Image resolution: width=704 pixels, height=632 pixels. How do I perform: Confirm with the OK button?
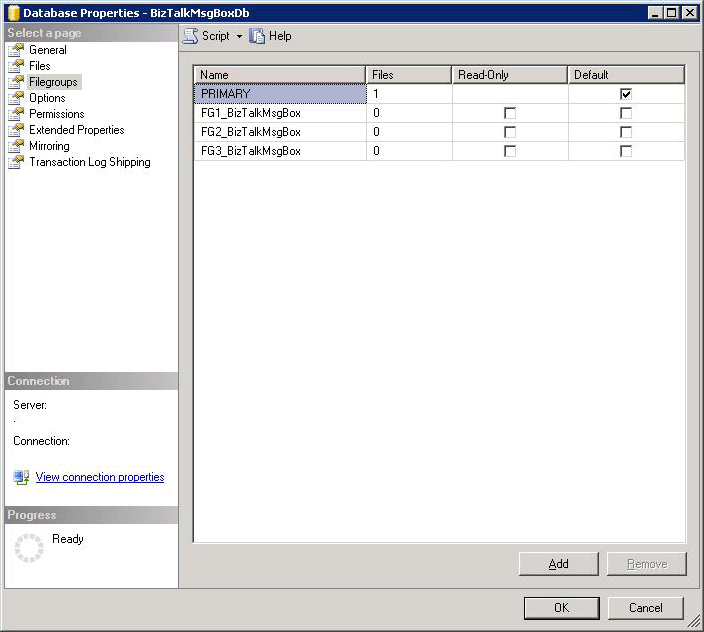pyautogui.click(x=561, y=608)
